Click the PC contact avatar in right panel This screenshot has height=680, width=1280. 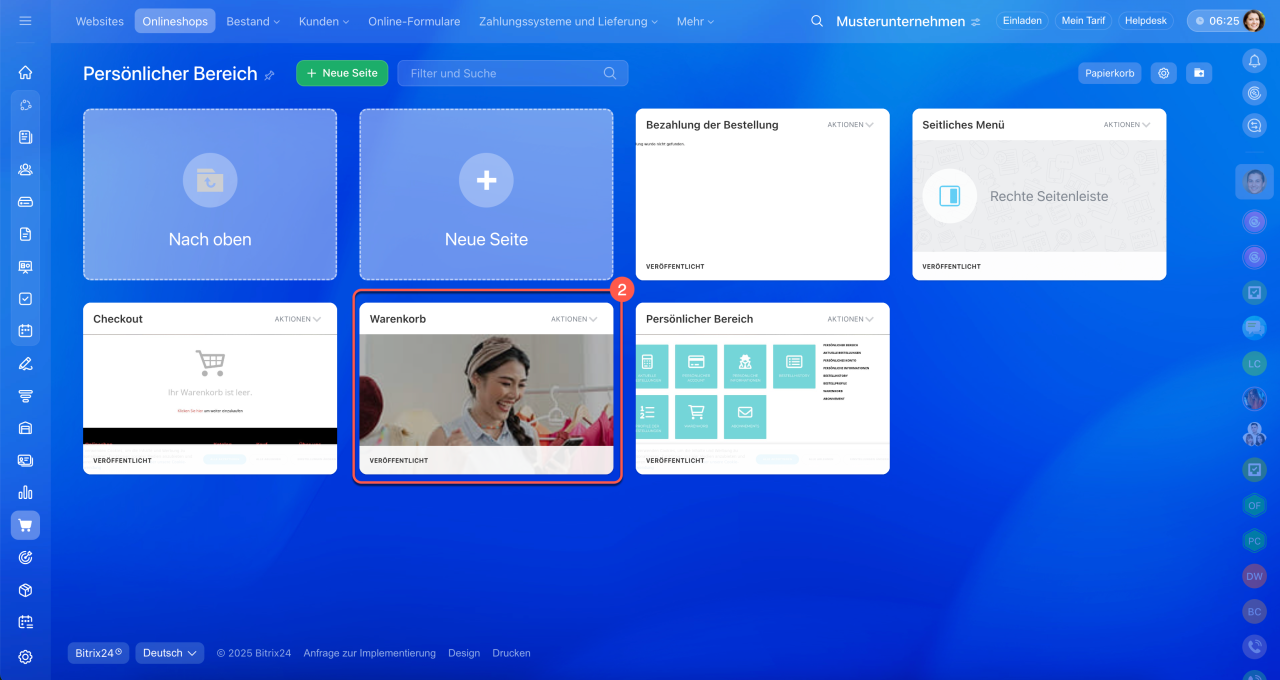click(1254, 540)
